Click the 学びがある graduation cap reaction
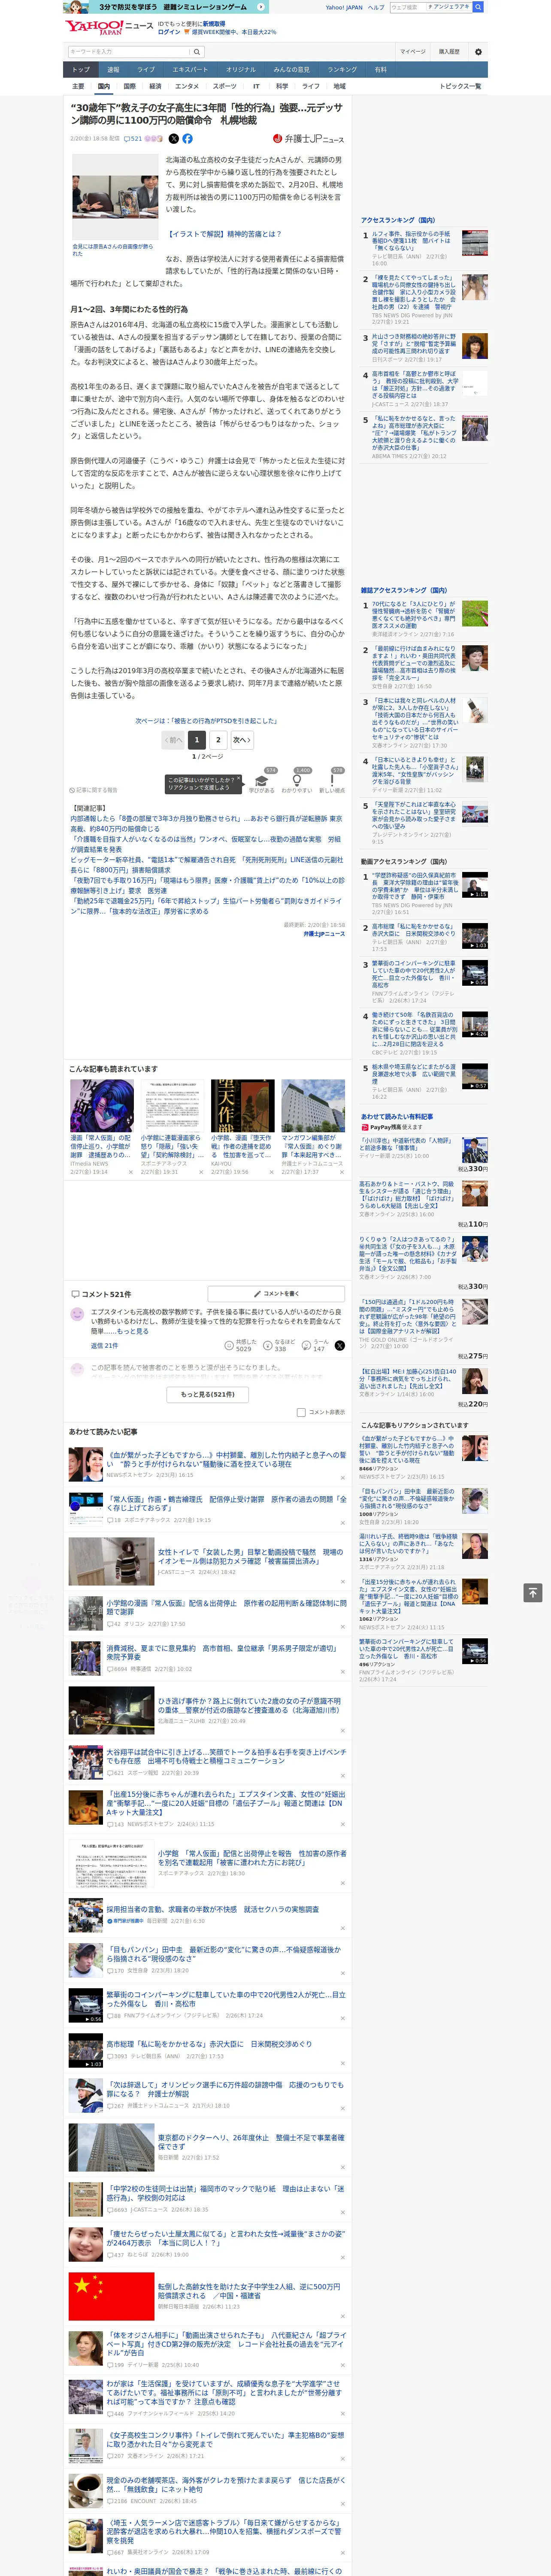Viewport: 551px width, 2576px height. (262, 782)
